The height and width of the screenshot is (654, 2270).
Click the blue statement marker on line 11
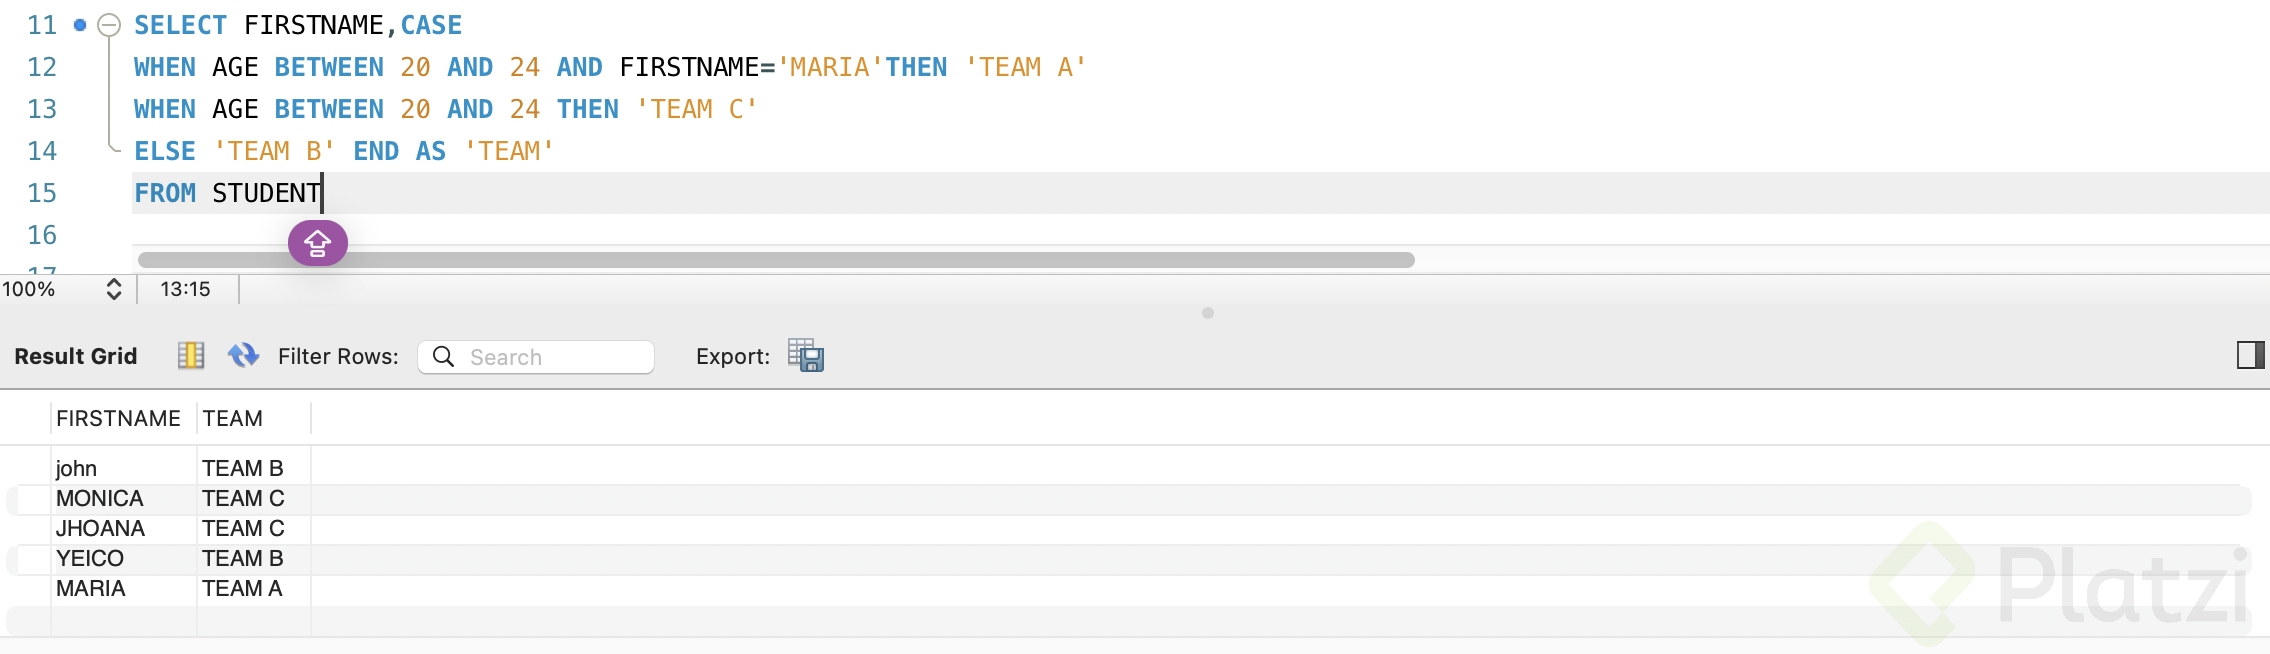pyautogui.click(x=80, y=25)
